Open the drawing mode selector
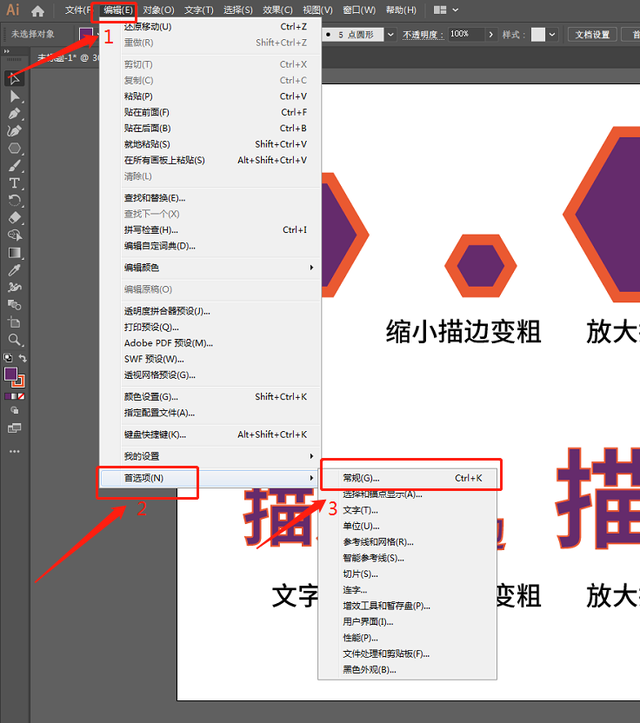The height and width of the screenshot is (723, 640). 14,410
